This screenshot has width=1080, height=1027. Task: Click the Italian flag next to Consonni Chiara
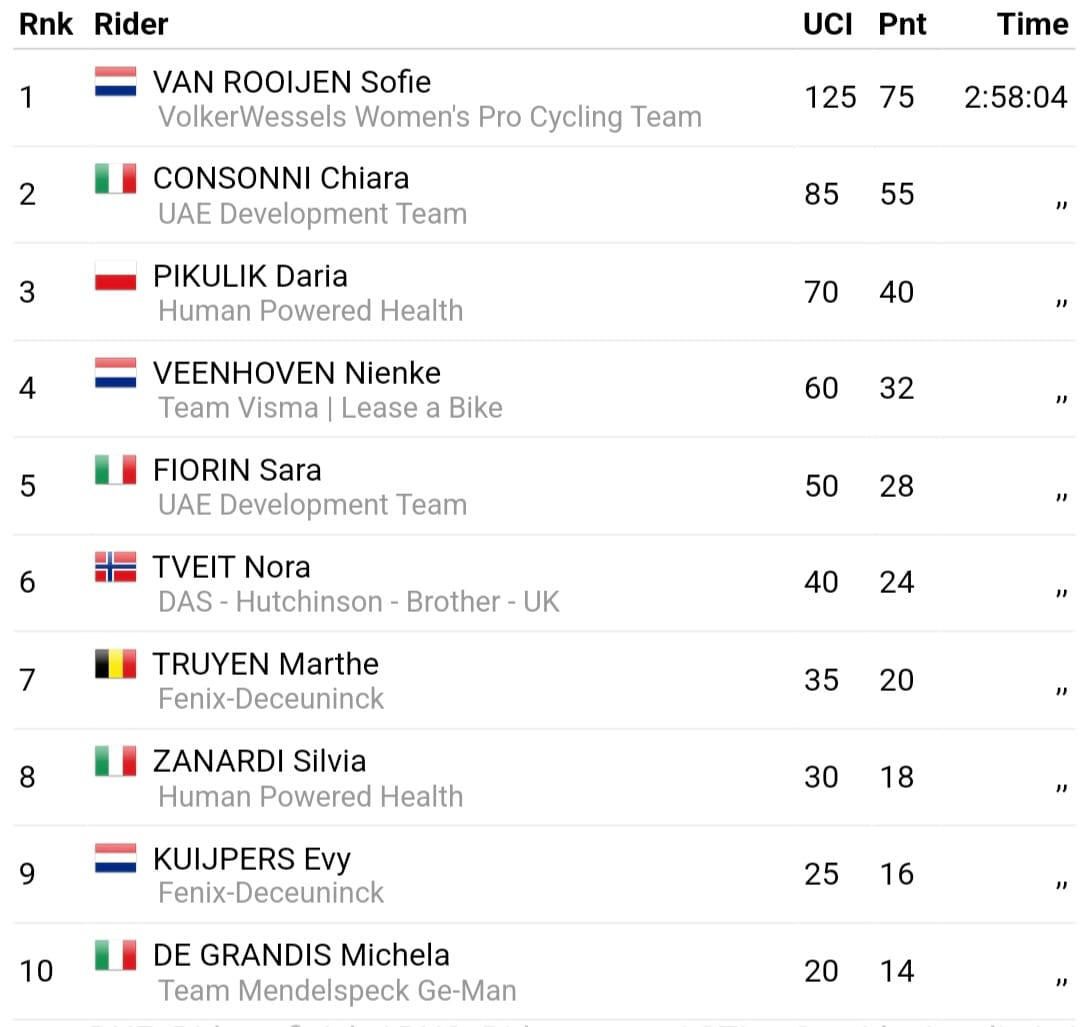pyautogui.click(x=115, y=178)
